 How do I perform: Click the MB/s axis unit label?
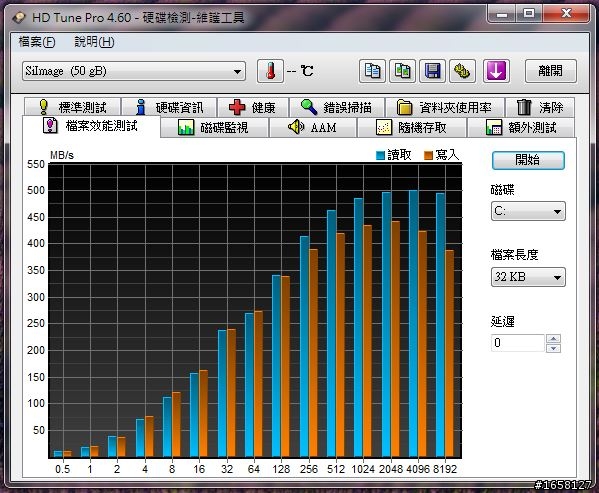click(62, 155)
